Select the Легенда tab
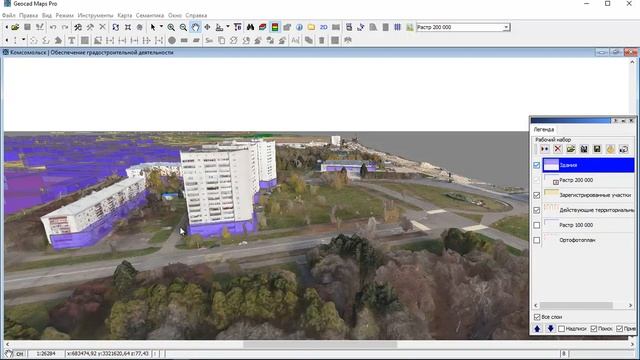The height and width of the screenshot is (360, 640). (544, 129)
